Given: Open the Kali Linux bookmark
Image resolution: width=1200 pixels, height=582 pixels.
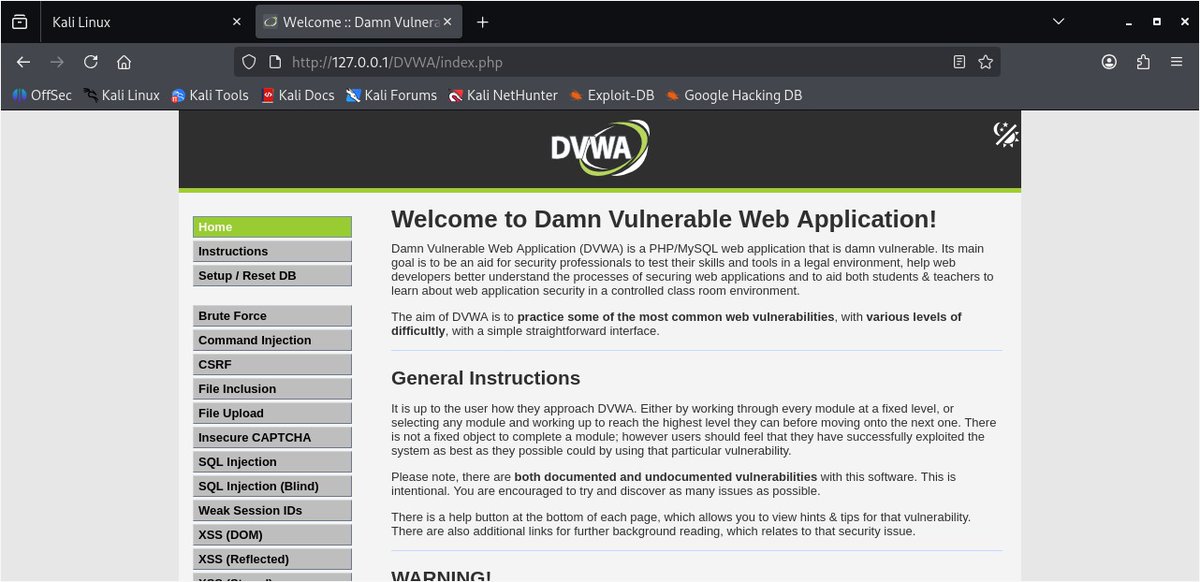Looking at the screenshot, I should [x=121, y=95].
